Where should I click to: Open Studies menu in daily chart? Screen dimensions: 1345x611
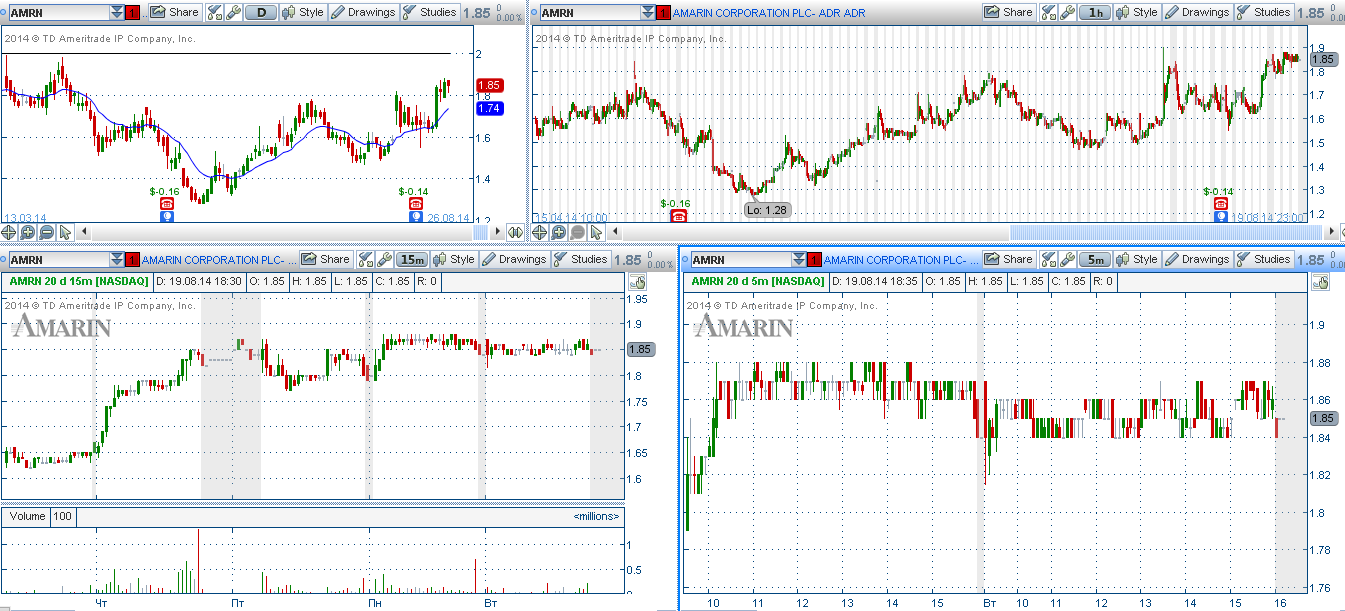pyautogui.click(x=431, y=13)
